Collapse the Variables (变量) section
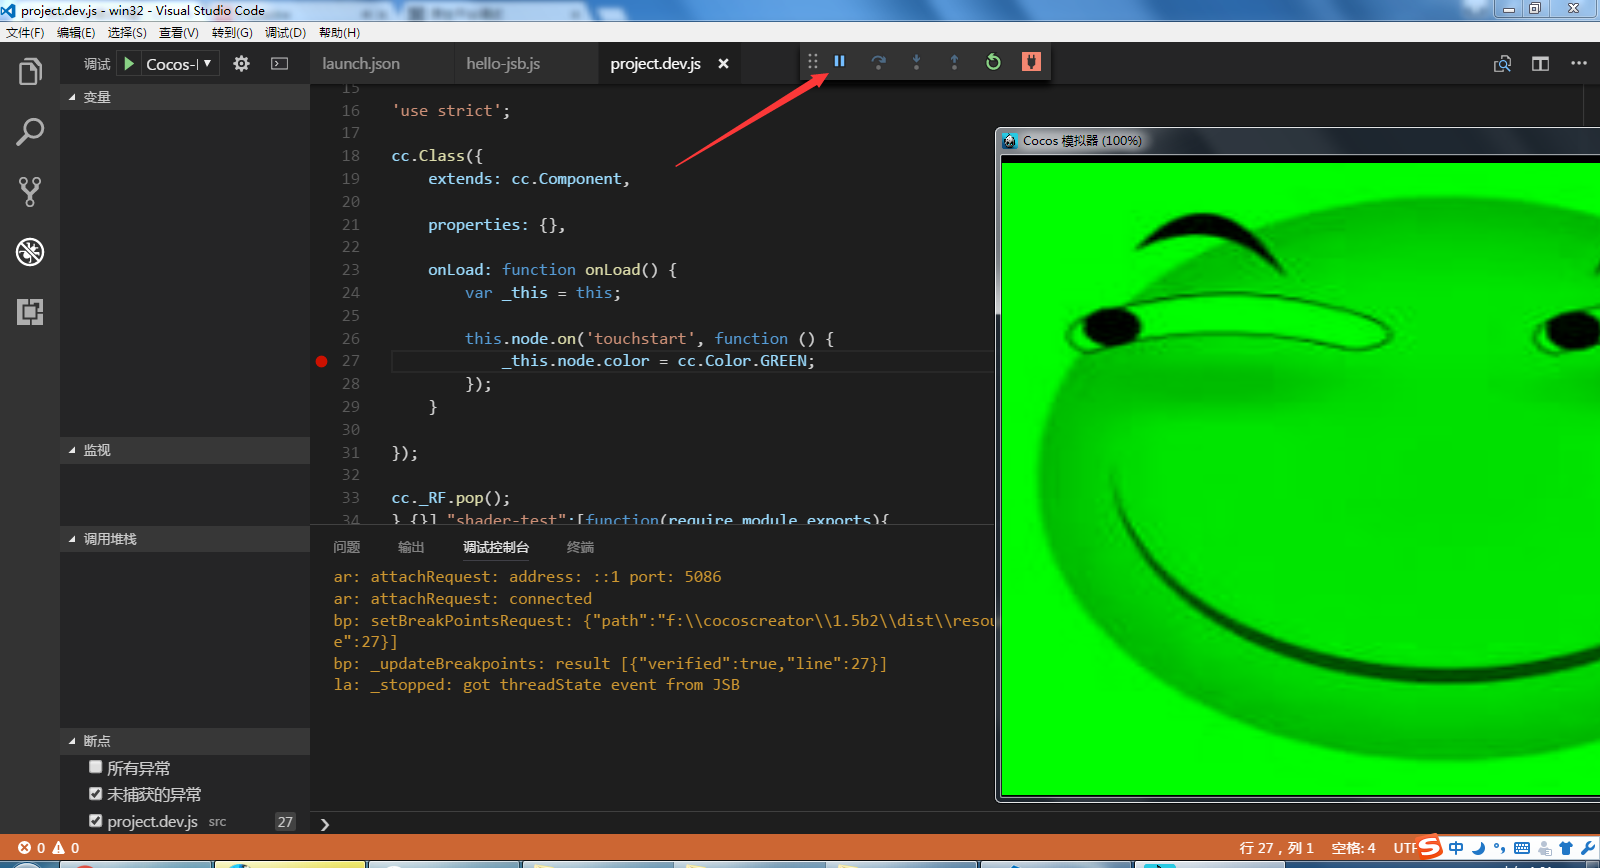The image size is (1600, 868). (x=185, y=97)
